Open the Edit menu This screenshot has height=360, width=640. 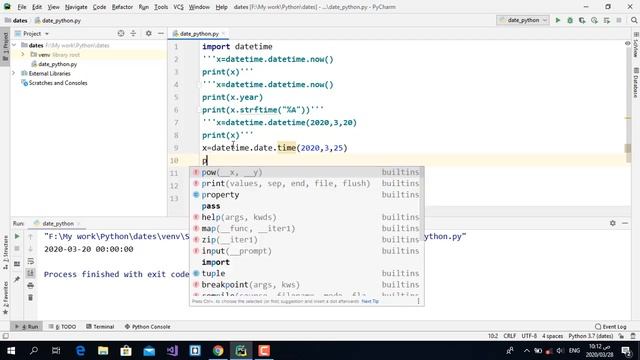pyautogui.click(x=37, y=7)
